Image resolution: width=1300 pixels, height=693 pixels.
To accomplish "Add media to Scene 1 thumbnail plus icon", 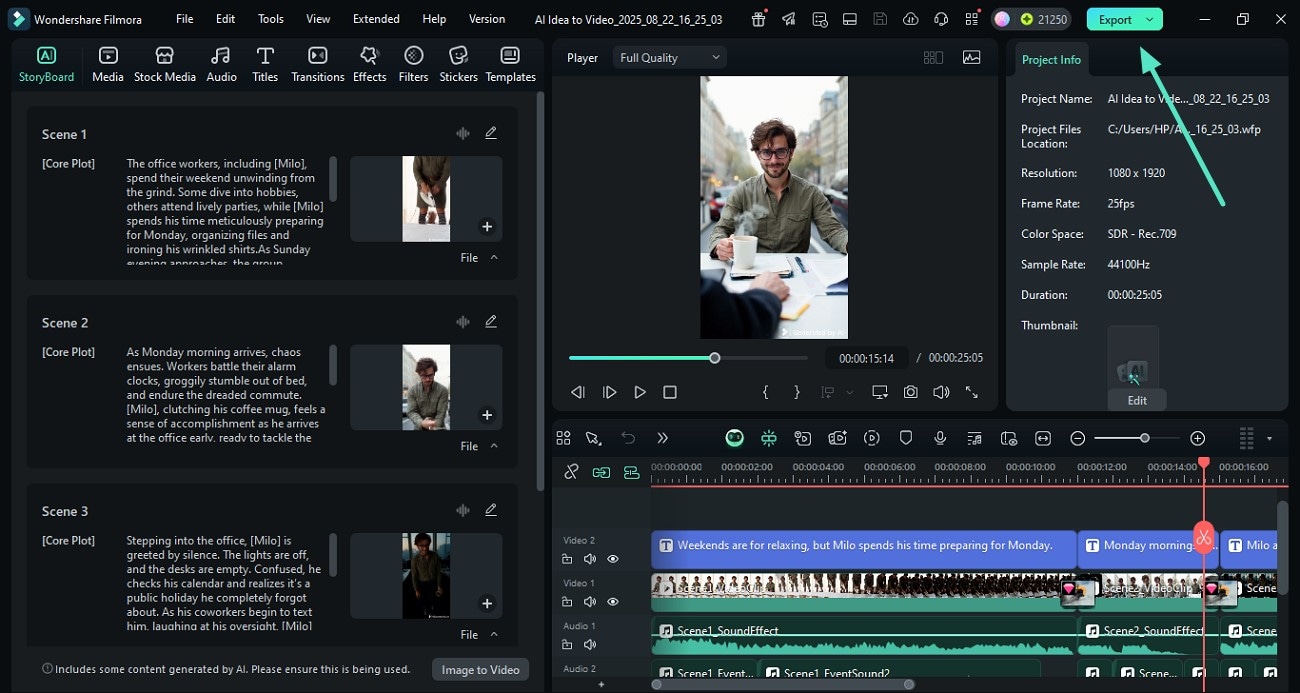I will pos(487,227).
